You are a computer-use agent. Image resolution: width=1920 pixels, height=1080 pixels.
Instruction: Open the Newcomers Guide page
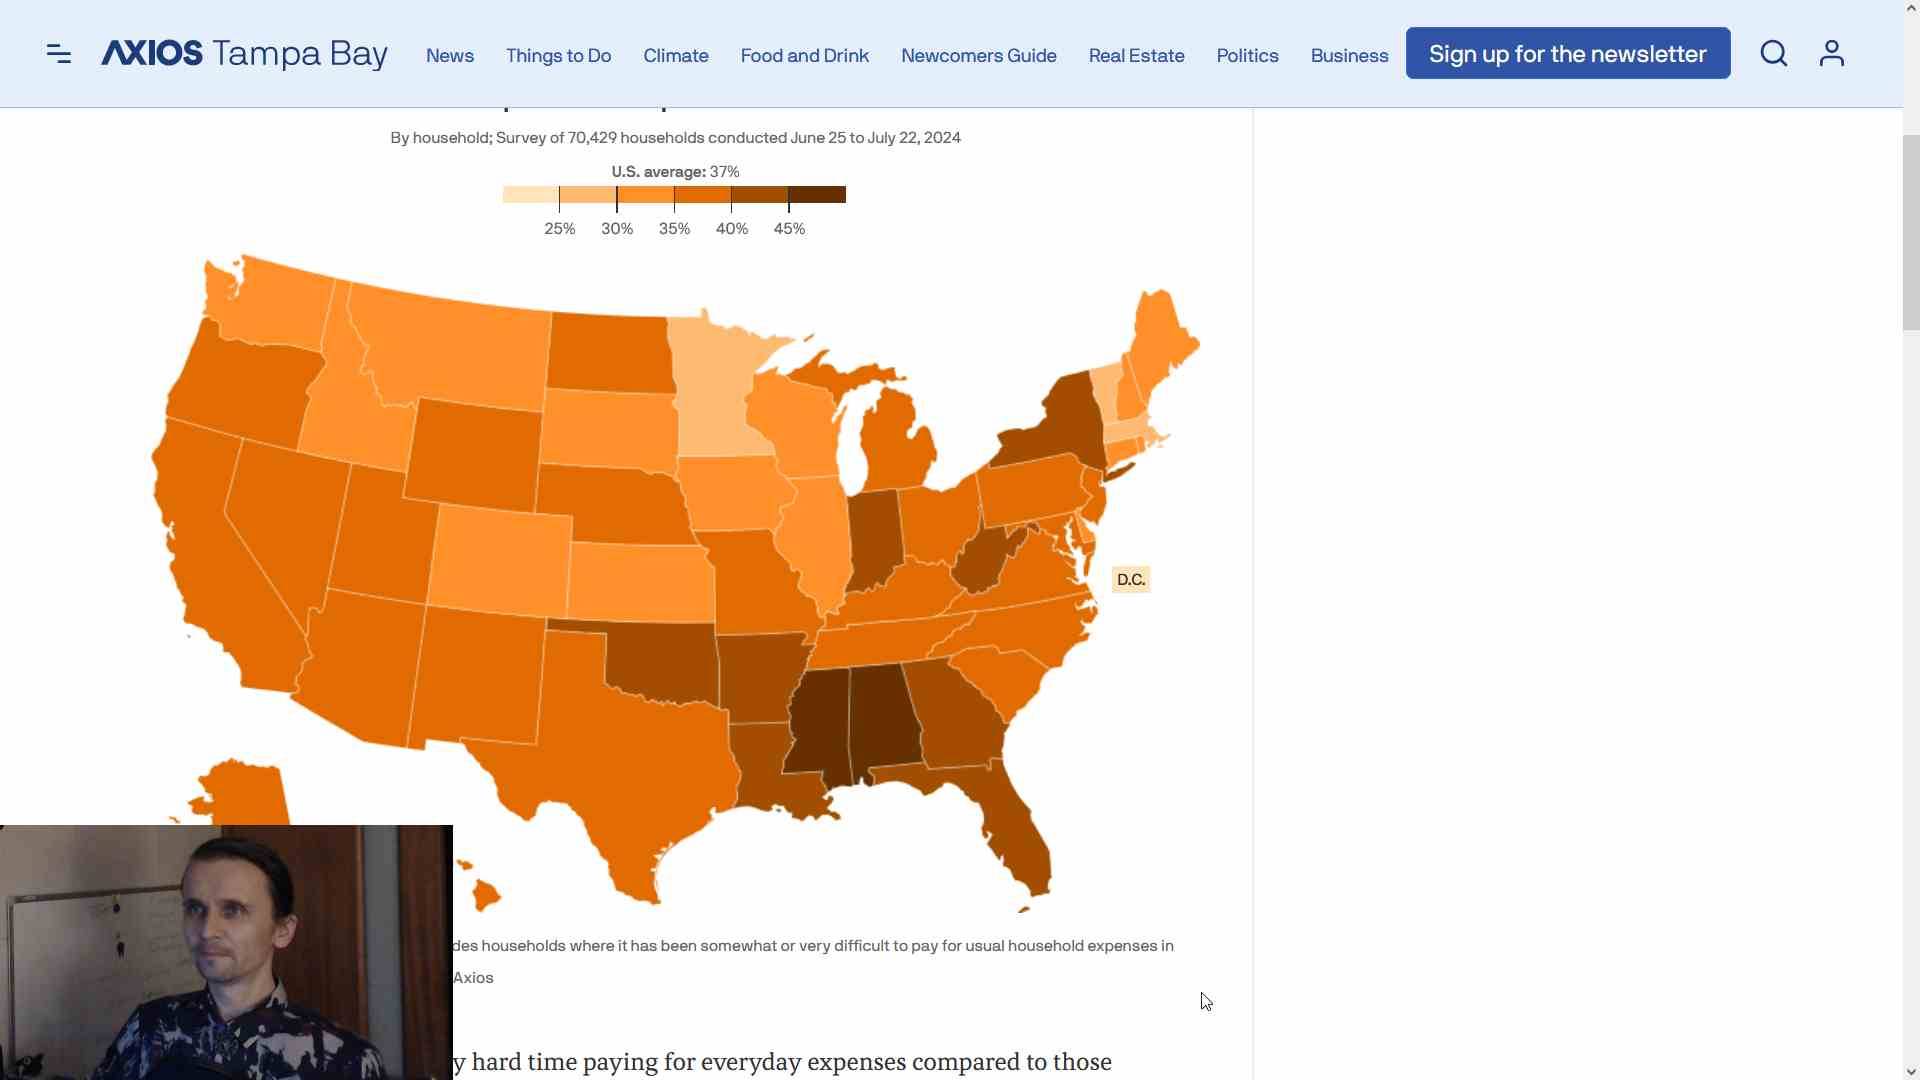(x=978, y=56)
